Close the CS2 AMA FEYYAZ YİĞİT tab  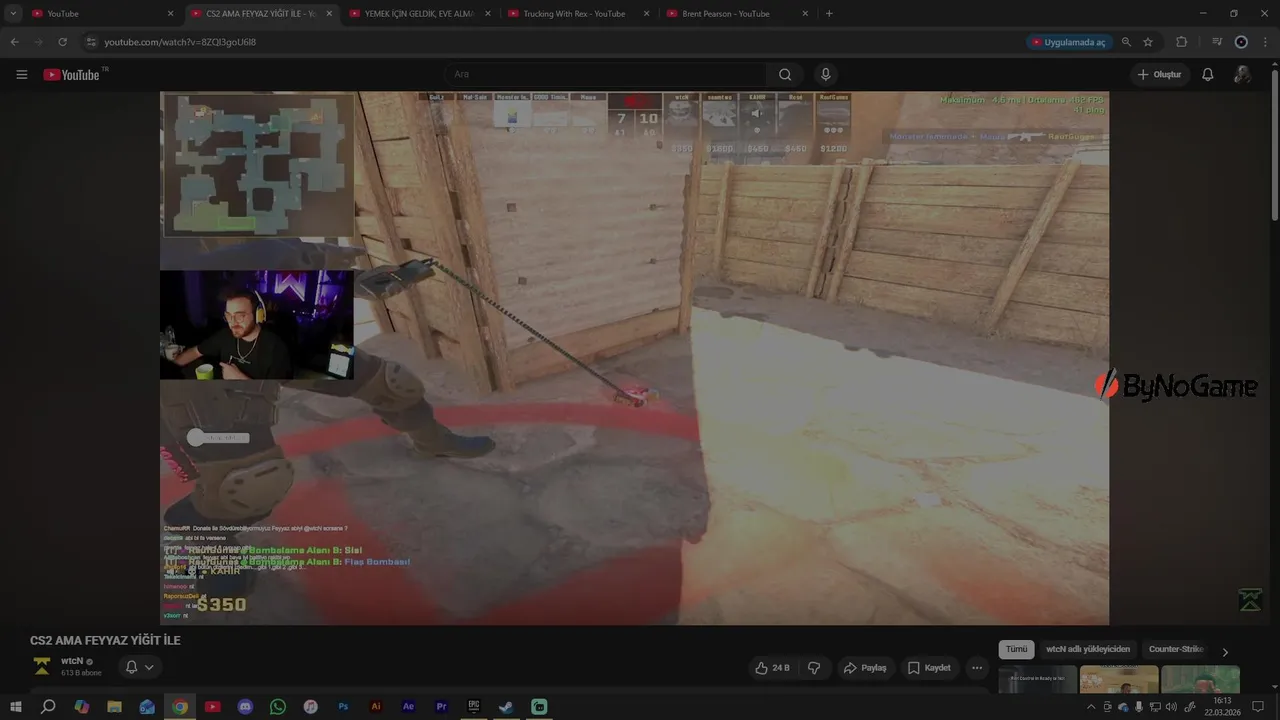[x=329, y=14]
